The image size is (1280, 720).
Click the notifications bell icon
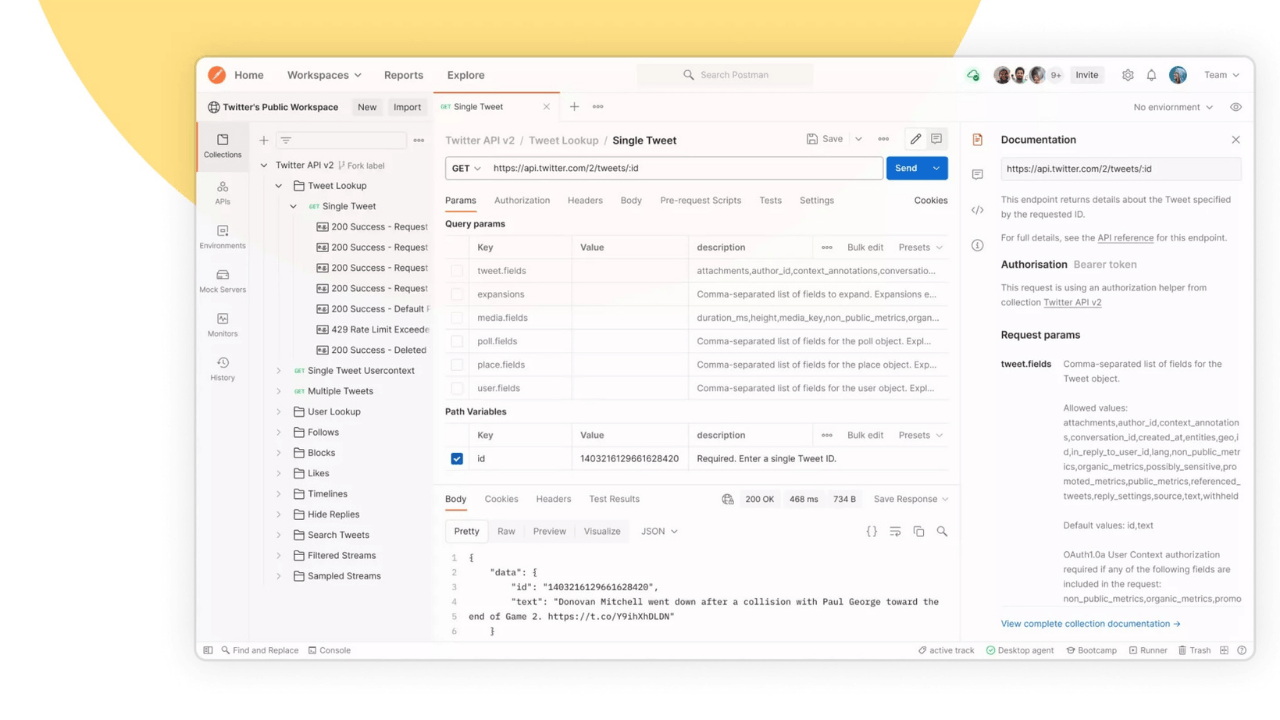coord(1151,75)
